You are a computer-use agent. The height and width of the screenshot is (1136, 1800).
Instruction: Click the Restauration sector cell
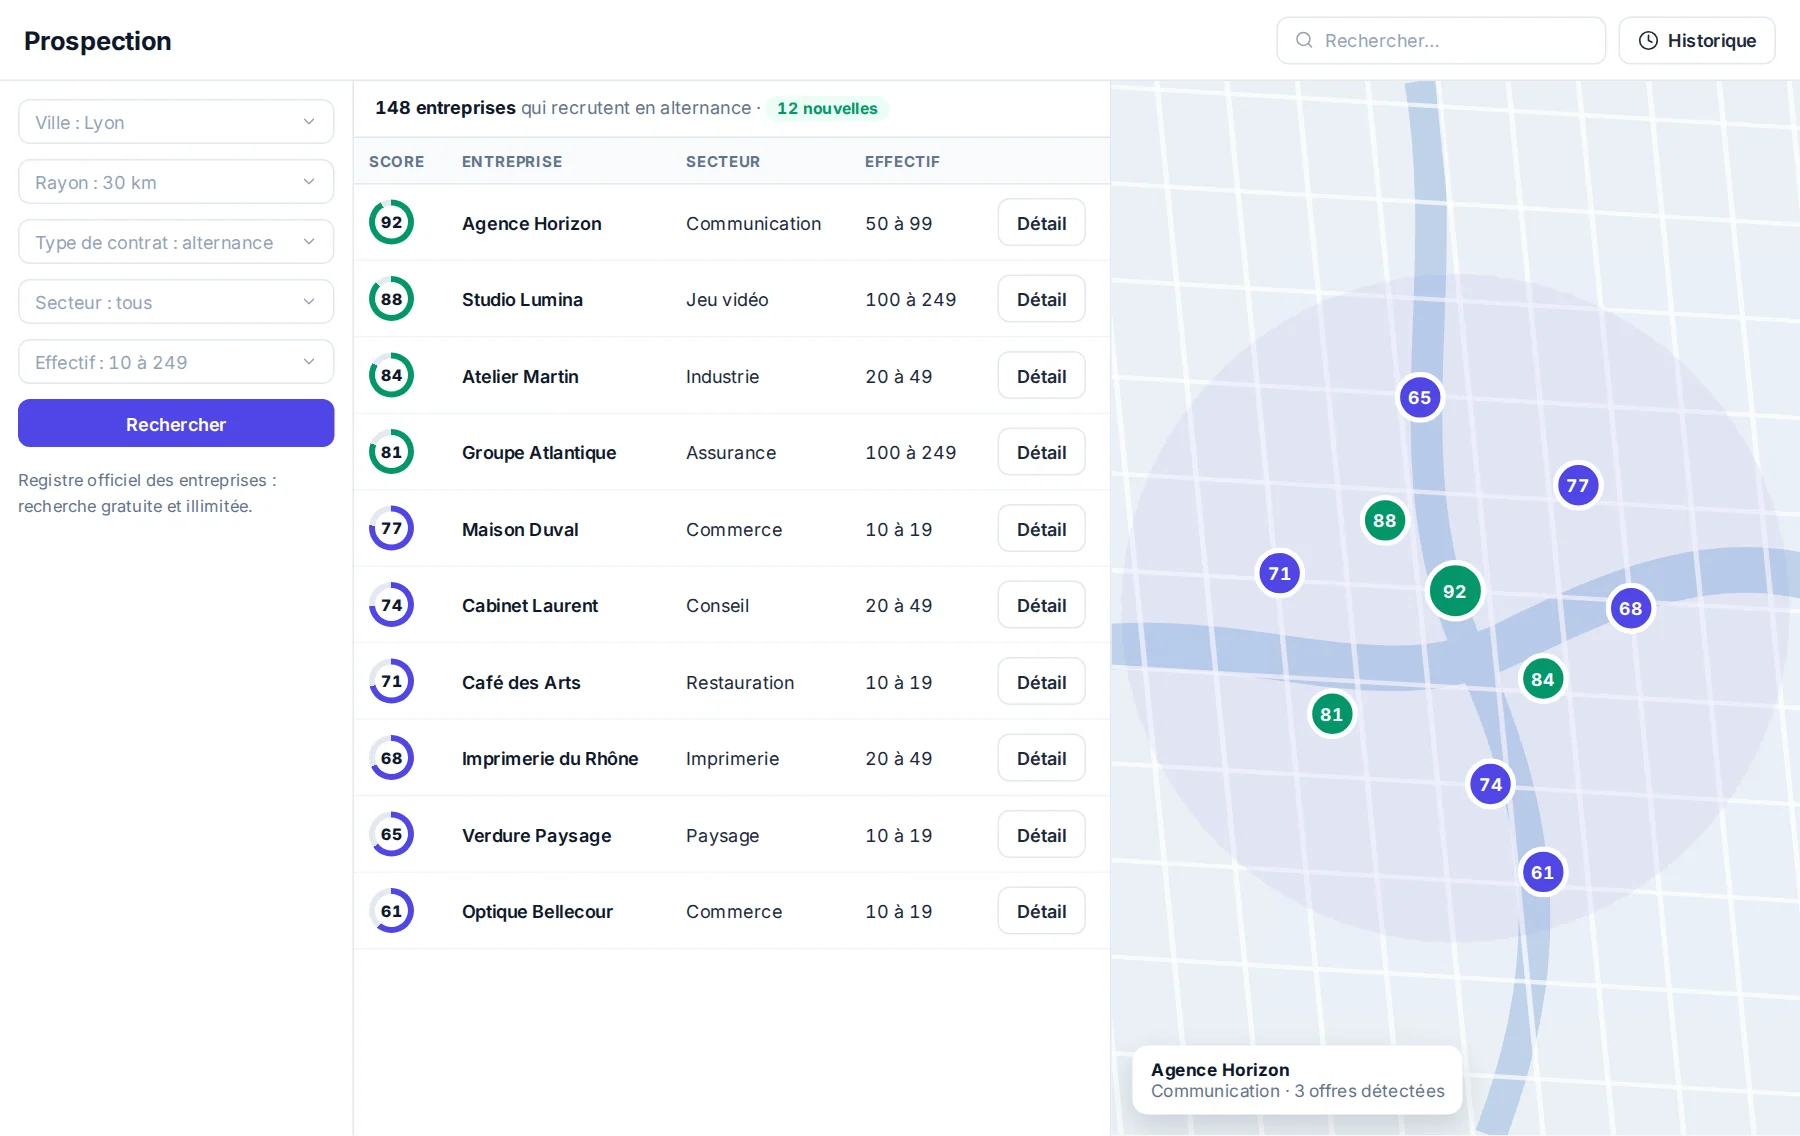740,682
